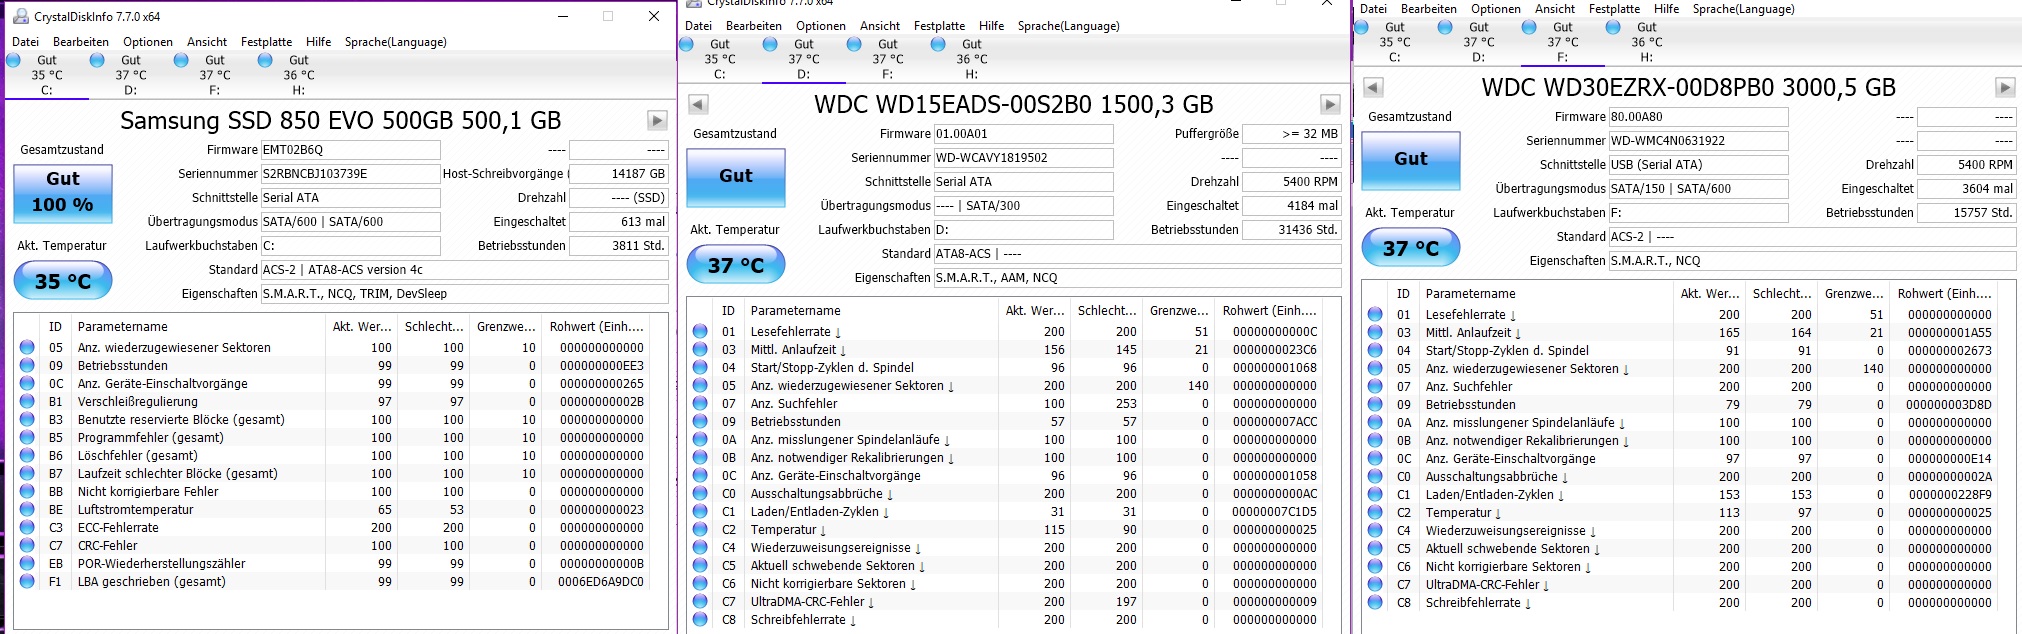Click CRC-Fehler row orb in Samsung window
The width and height of the screenshot is (2022, 634).
27,545
